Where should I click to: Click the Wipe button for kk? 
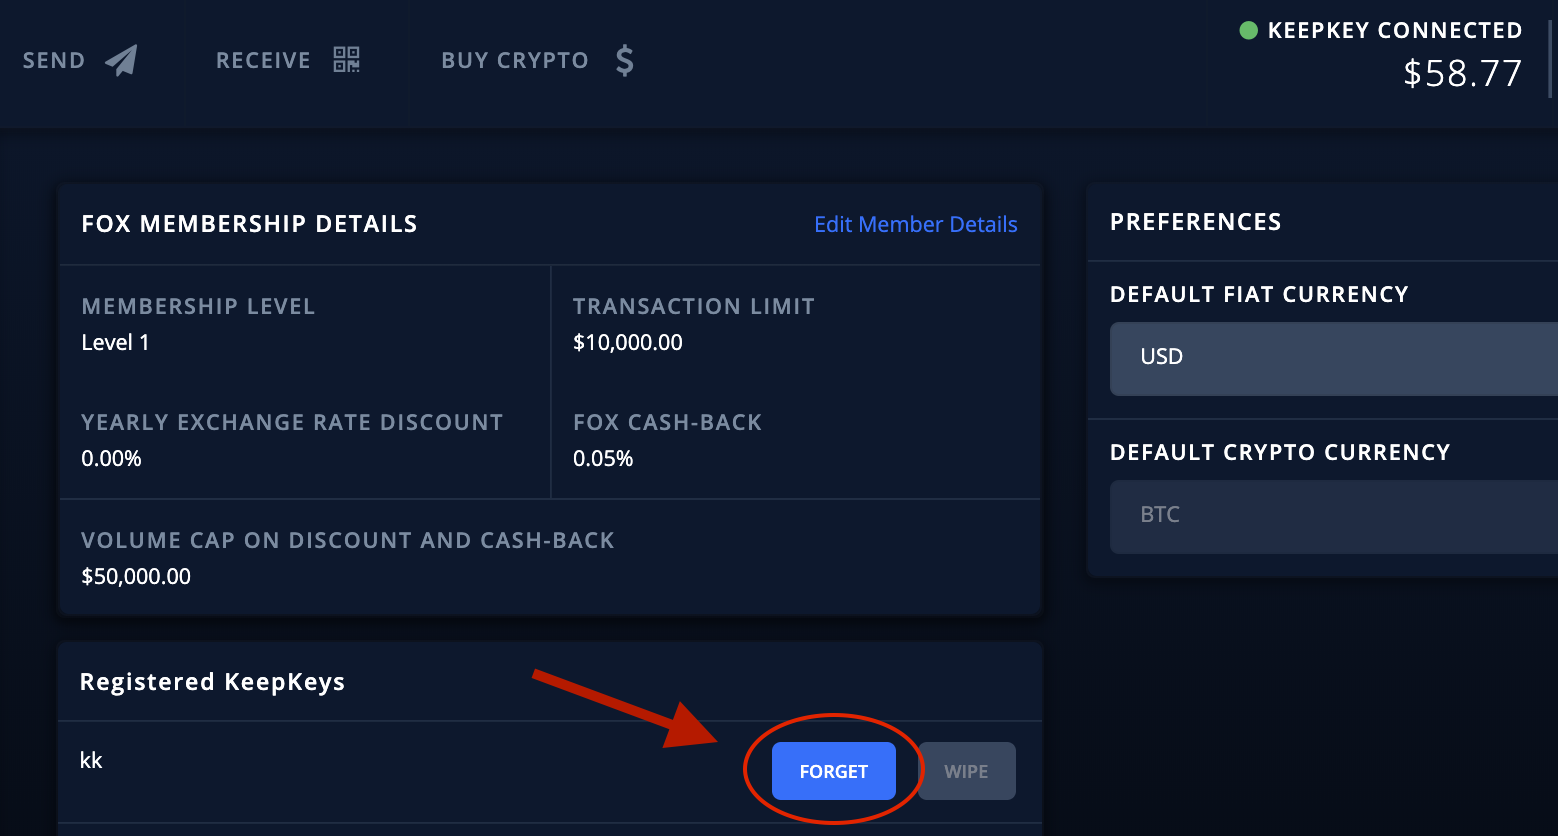966,771
